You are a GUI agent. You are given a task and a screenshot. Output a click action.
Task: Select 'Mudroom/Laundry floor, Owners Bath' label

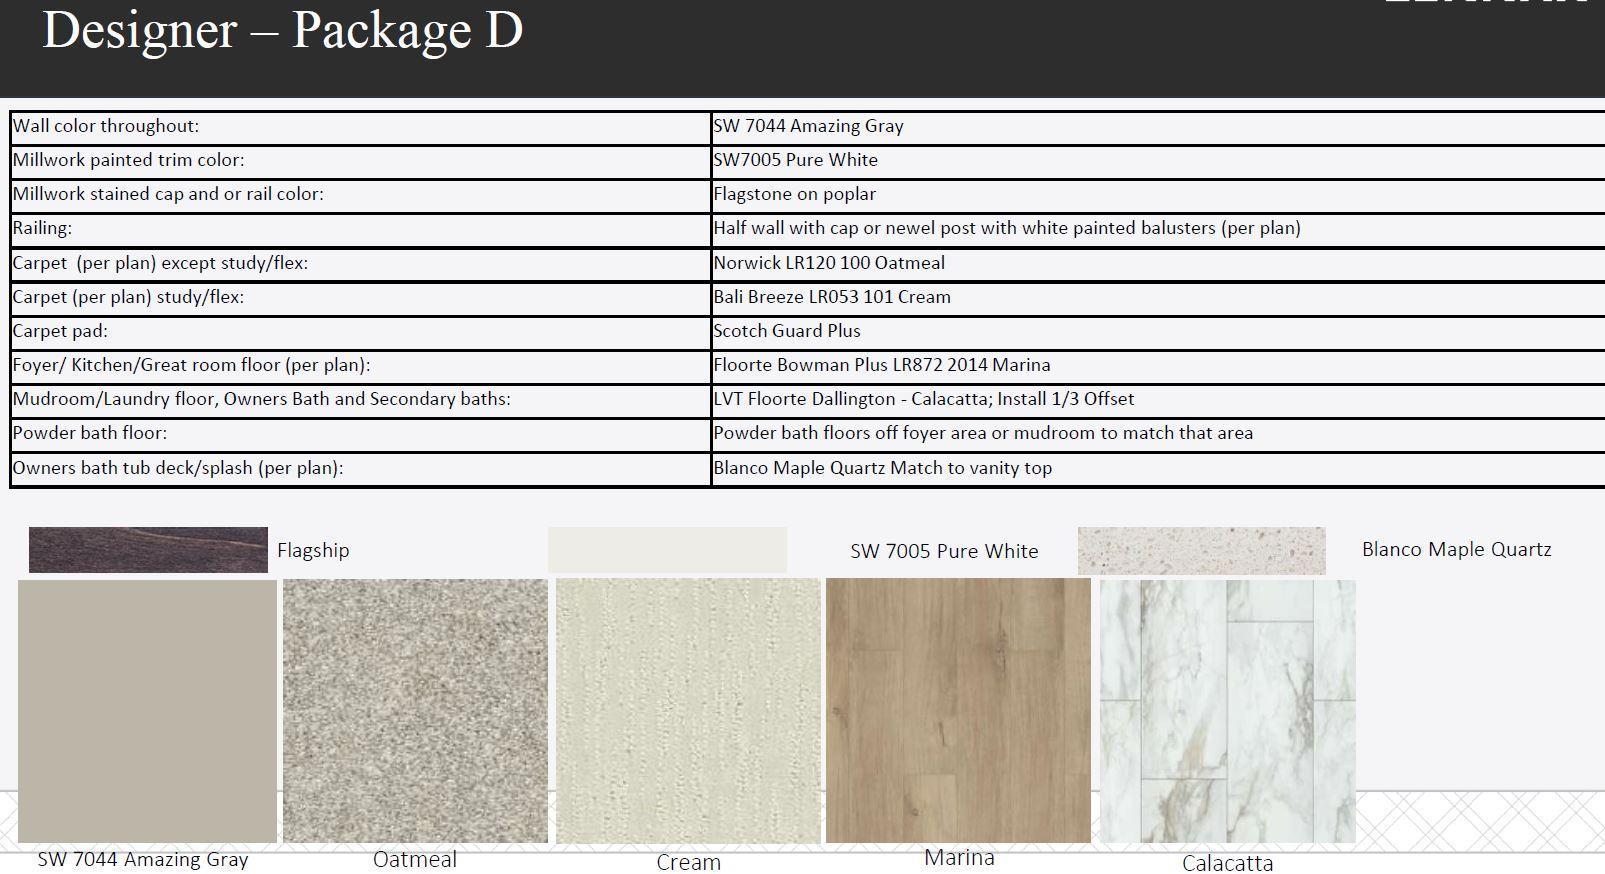tap(262, 399)
